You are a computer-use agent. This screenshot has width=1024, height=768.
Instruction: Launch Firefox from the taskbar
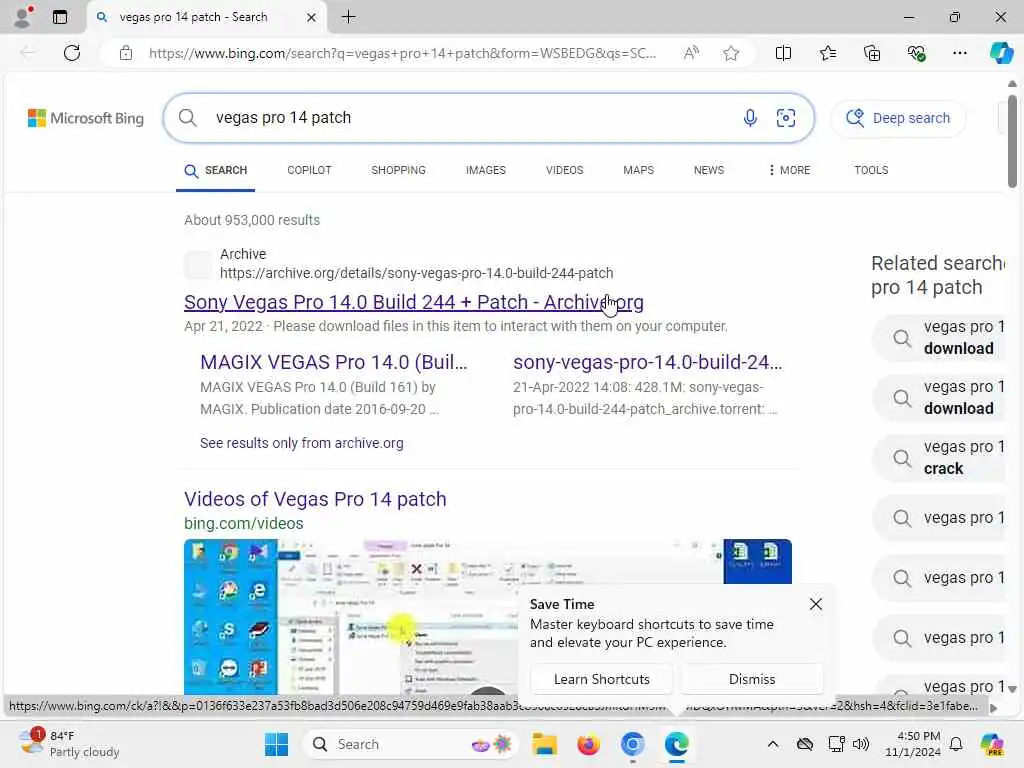[588, 744]
